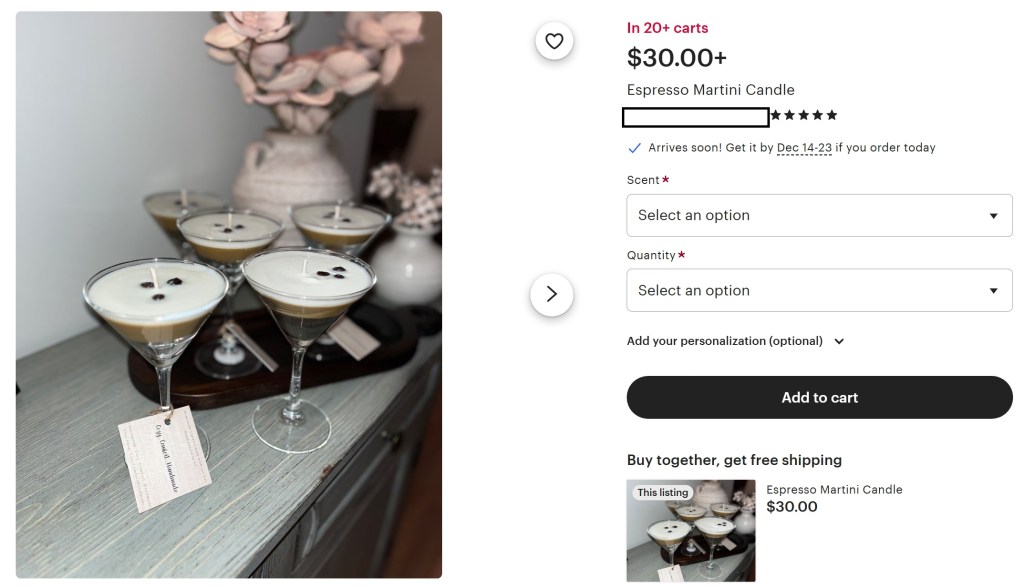
Task: Click the In 20+ carts text
Action: (x=667, y=28)
